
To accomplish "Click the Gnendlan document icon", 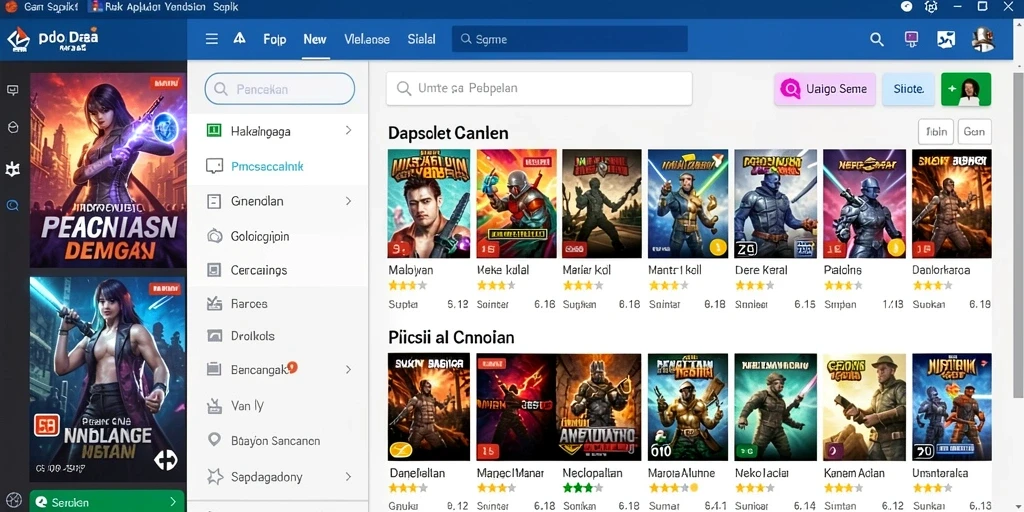I will [x=214, y=201].
